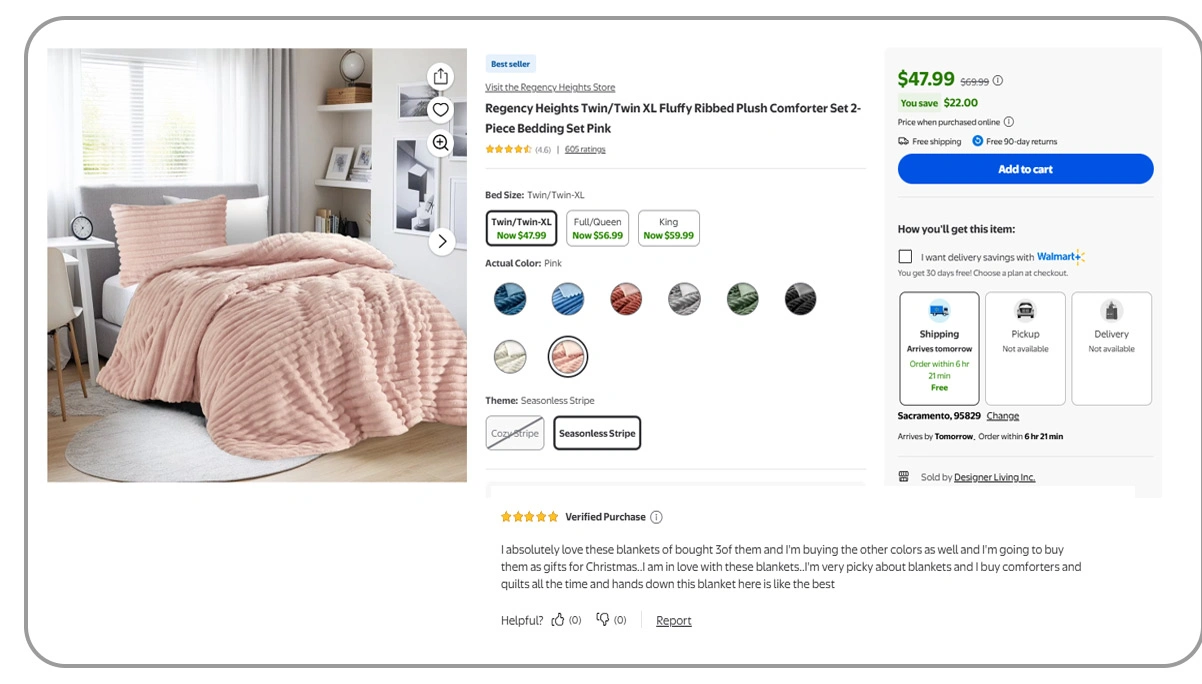Give the review a thumbs down

pyautogui.click(x=606, y=620)
